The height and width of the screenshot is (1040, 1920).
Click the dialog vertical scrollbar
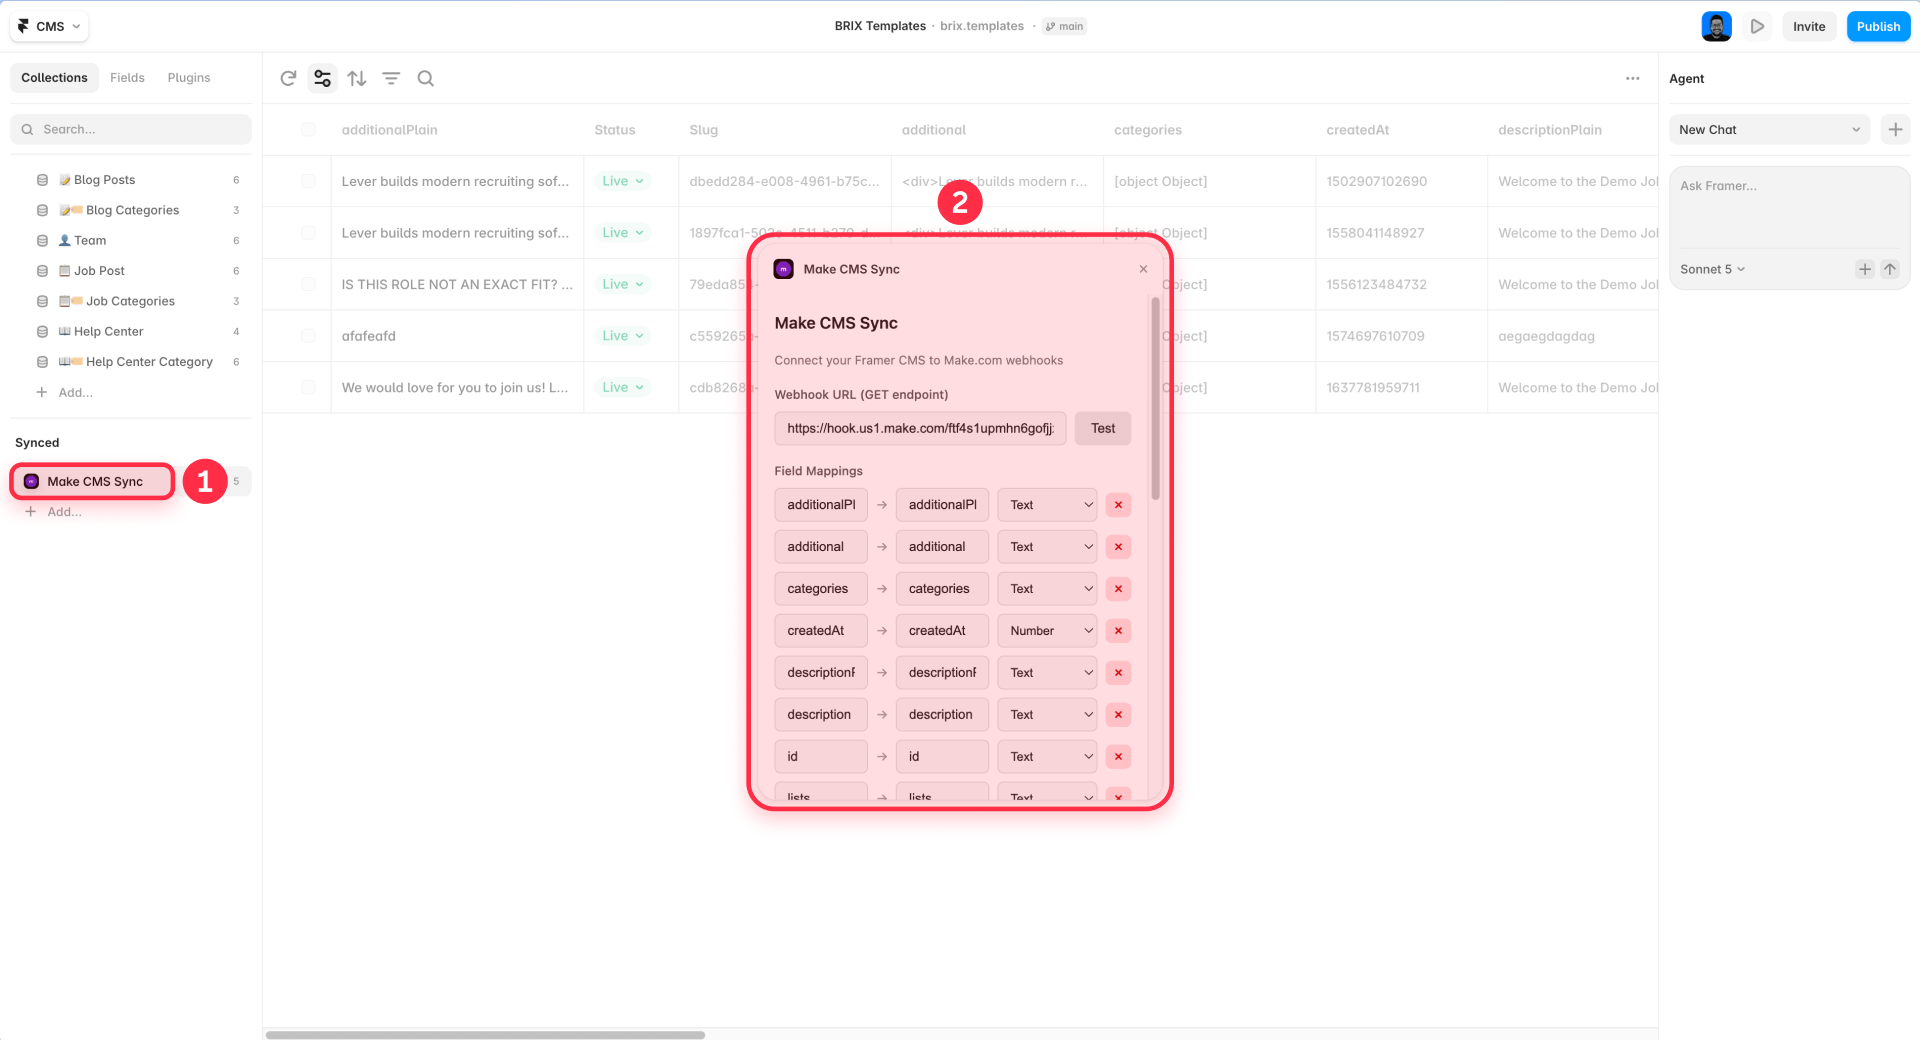pyautogui.click(x=1155, y=398)
